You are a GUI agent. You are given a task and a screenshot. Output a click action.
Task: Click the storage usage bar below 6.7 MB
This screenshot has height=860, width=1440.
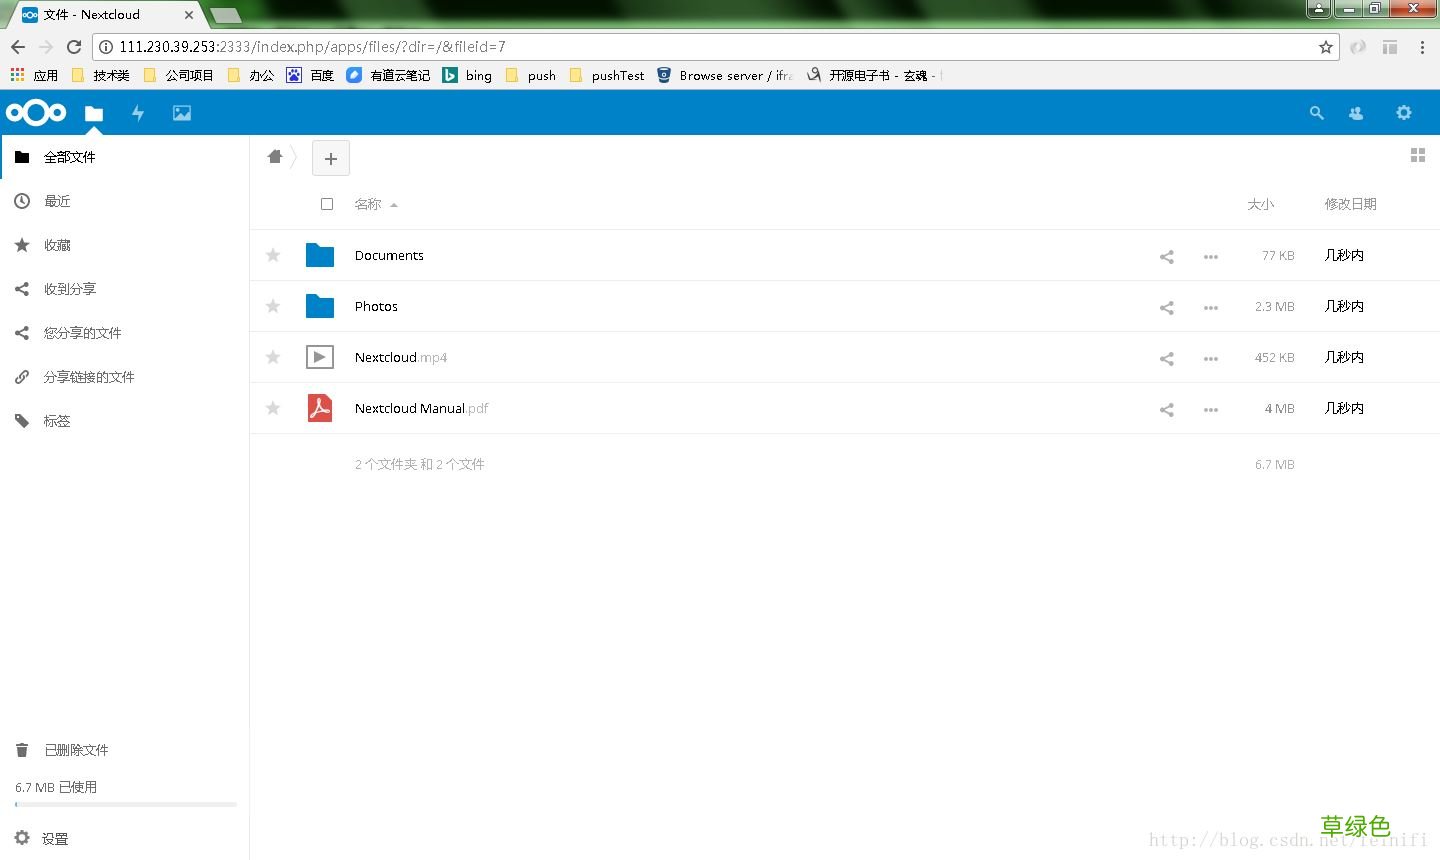click(x=125, y=804)
